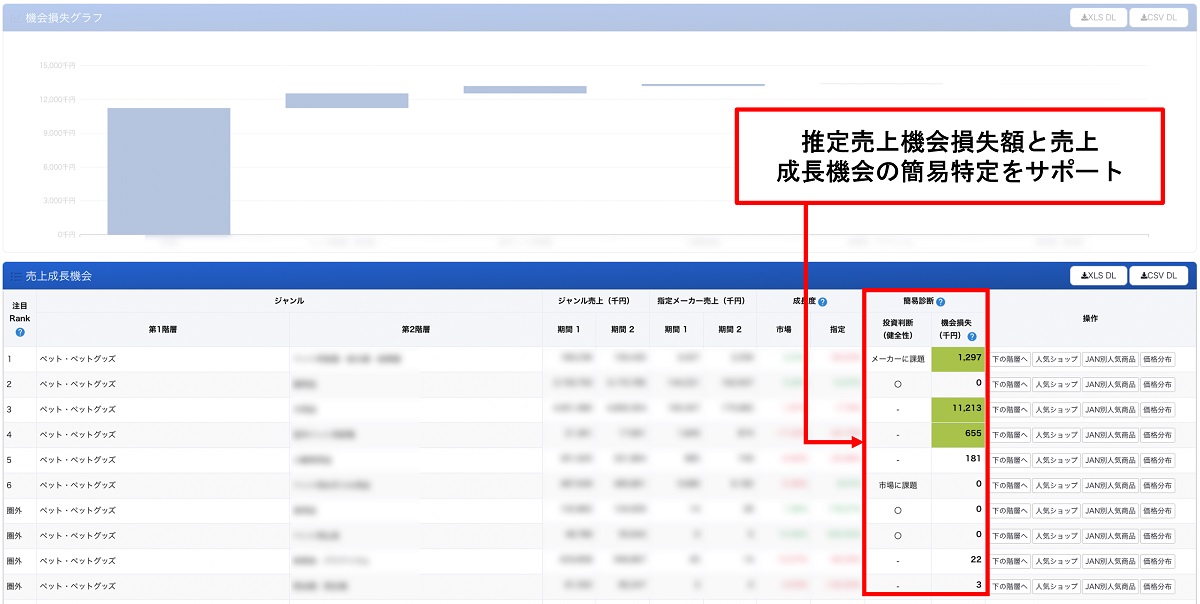
Task: Click the help icon beside 機会損失（千円）
Action: point(972,337)
